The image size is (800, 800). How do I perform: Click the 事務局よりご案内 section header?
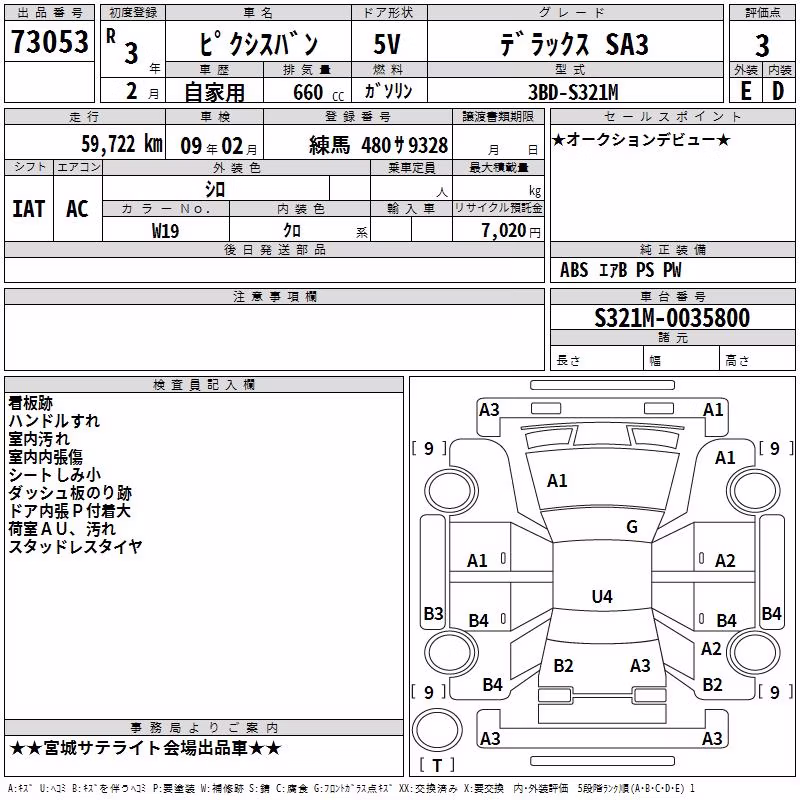coord(204,728)
